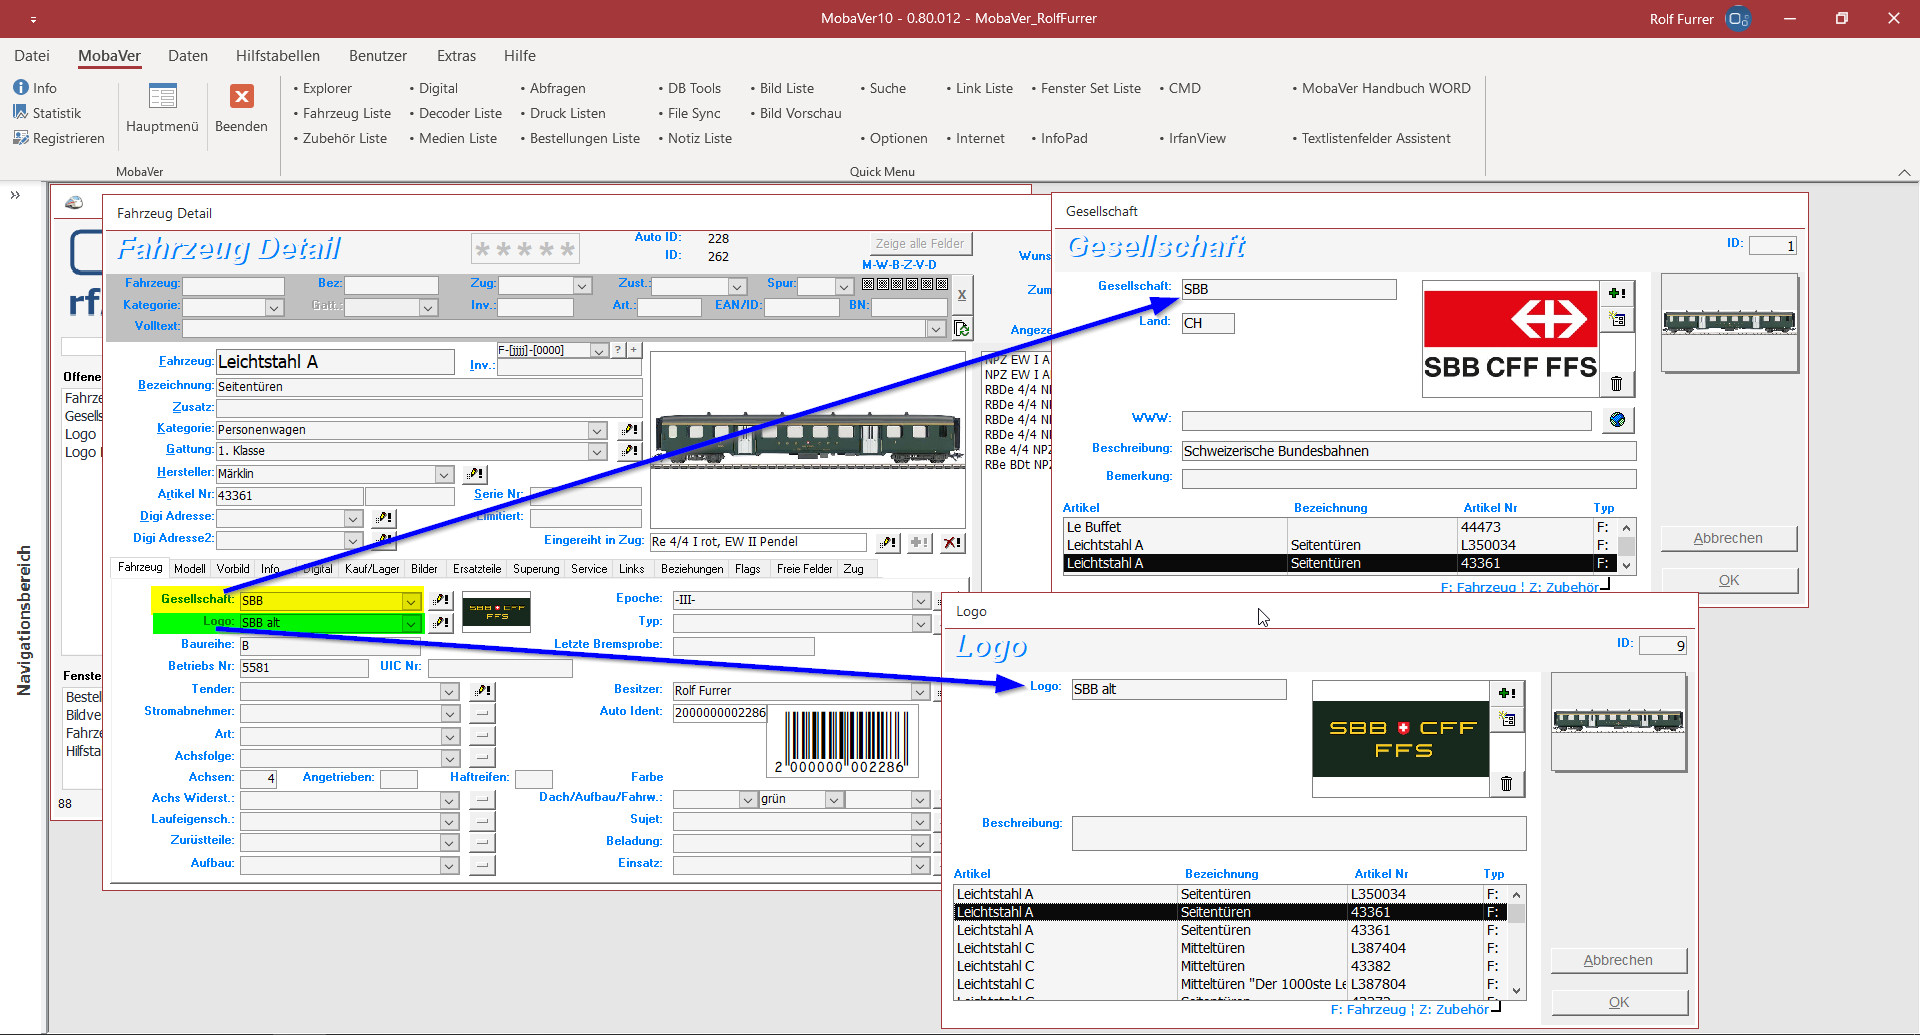Select Mitteltüren "Der 1000ste" row in Logo list
Viewport: 1920px width, 1035px height.
[1230, 984]
